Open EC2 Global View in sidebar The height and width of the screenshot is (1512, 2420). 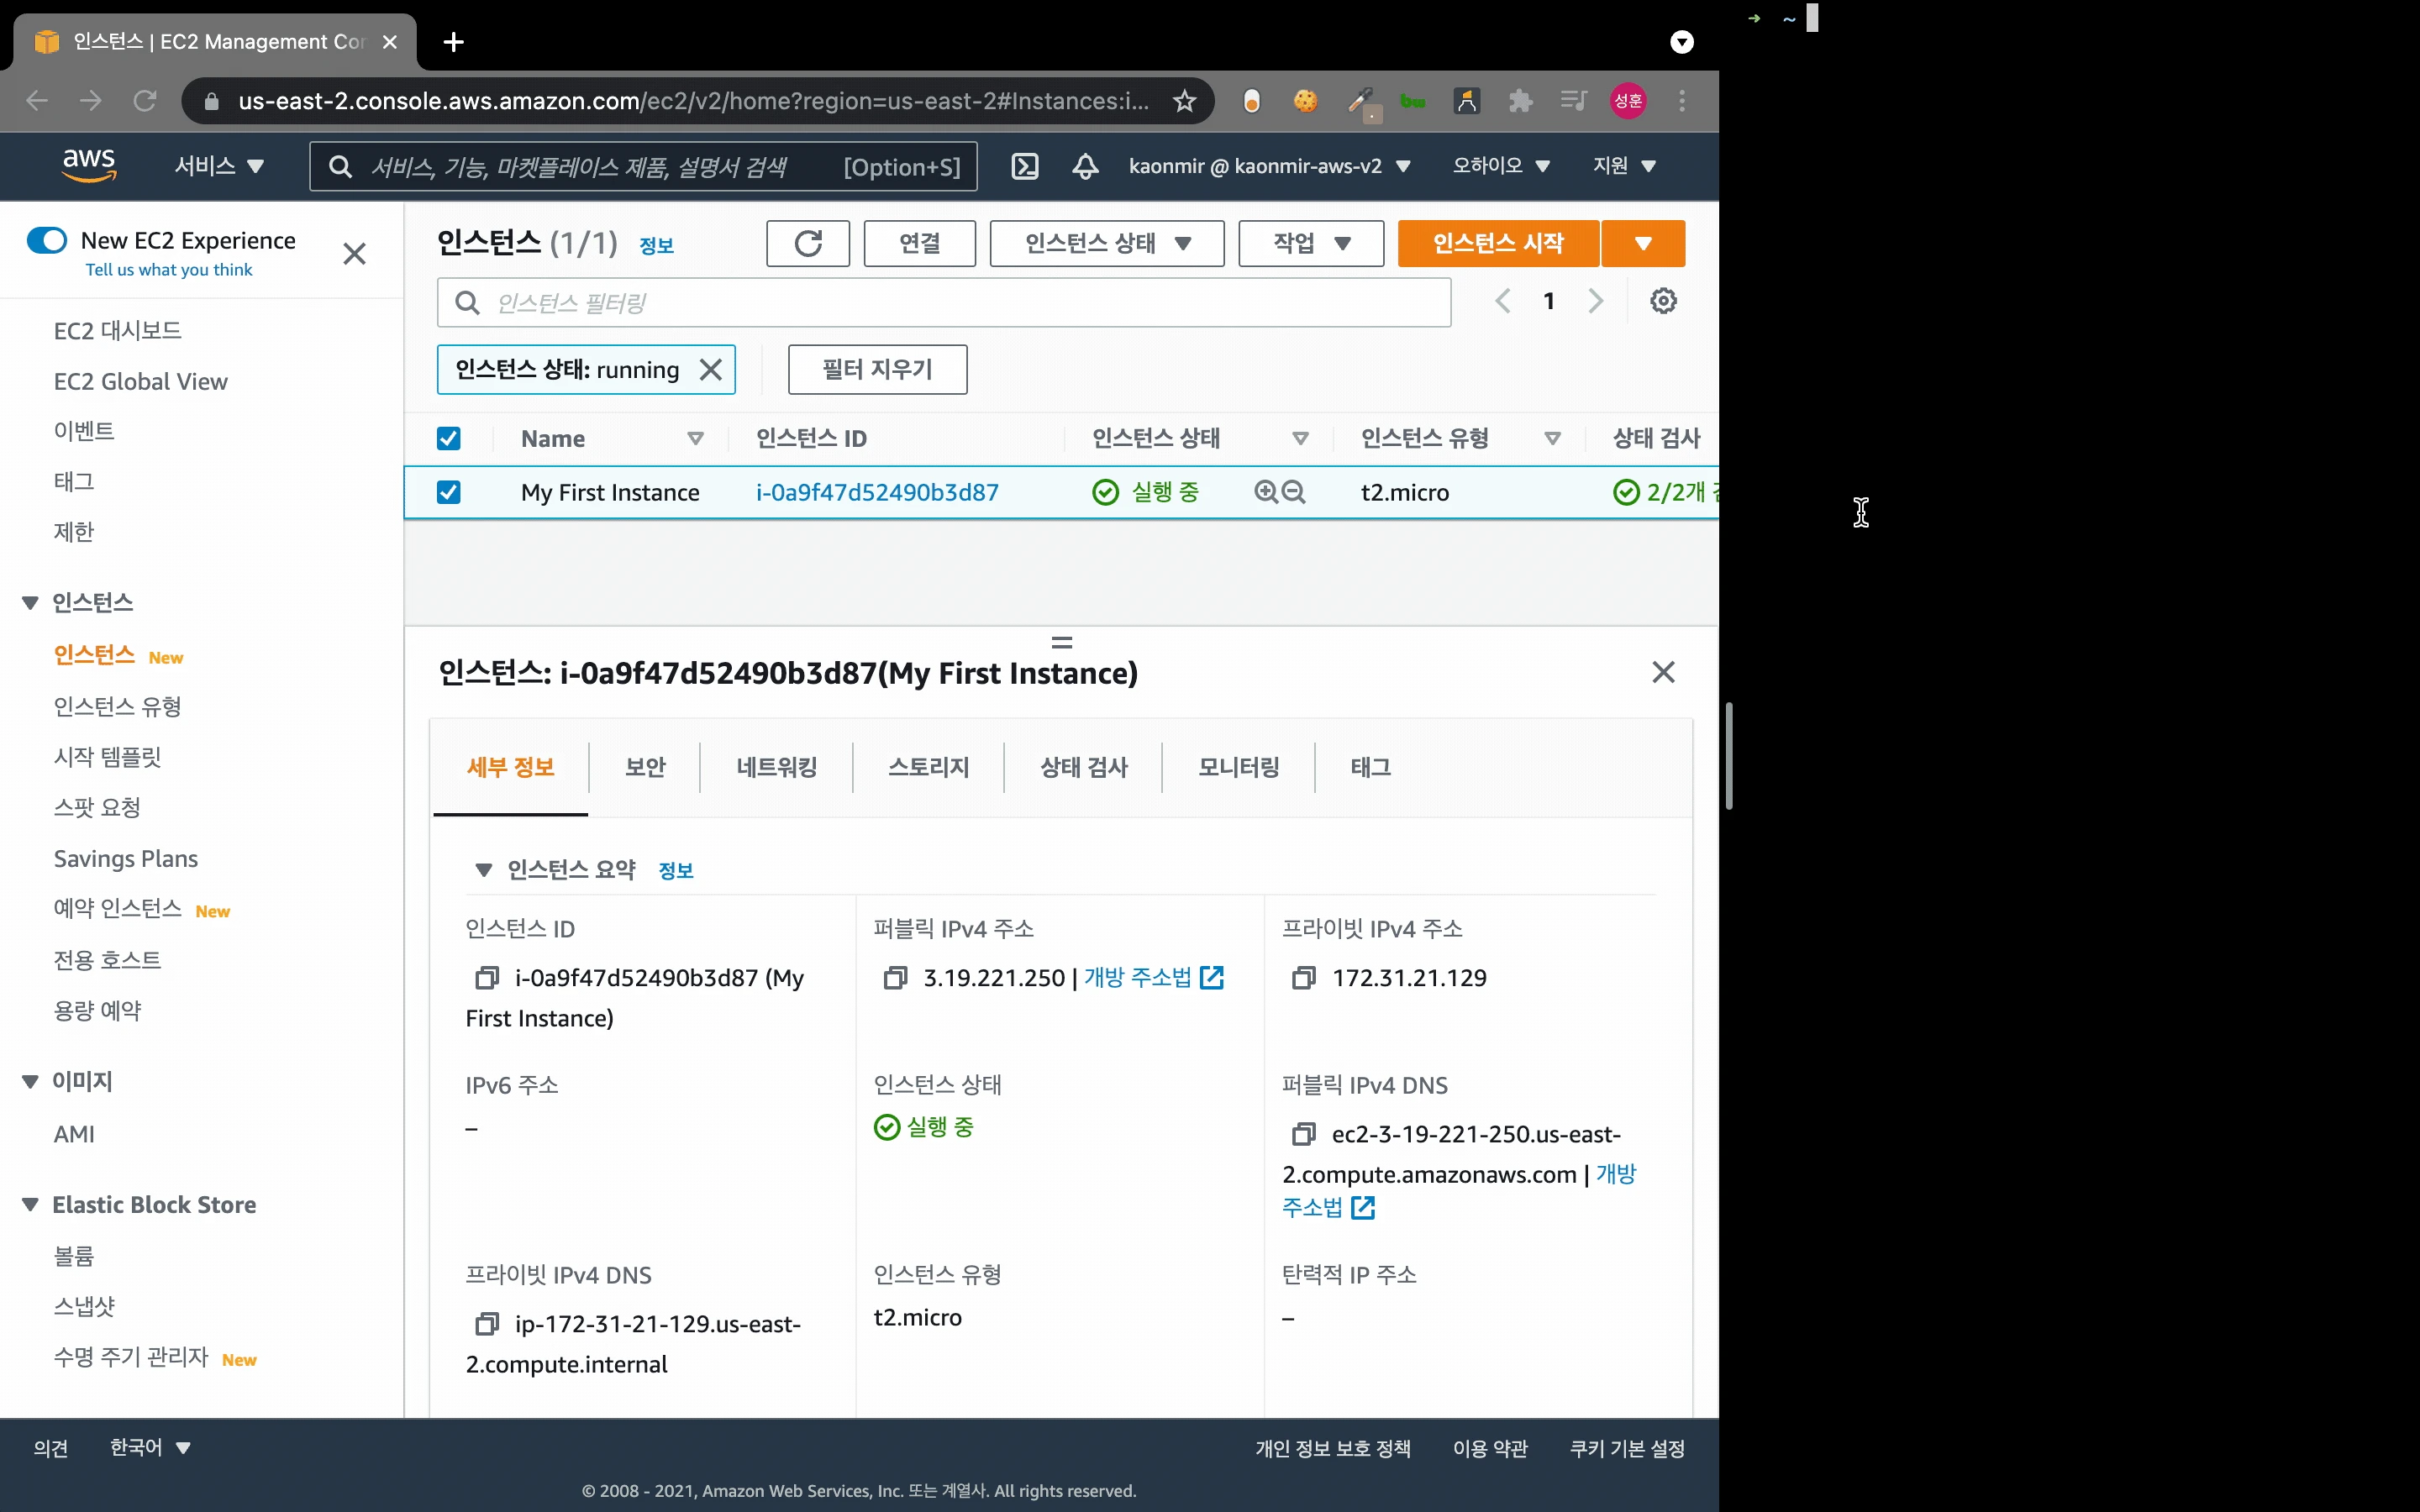[x=141, y=381]
